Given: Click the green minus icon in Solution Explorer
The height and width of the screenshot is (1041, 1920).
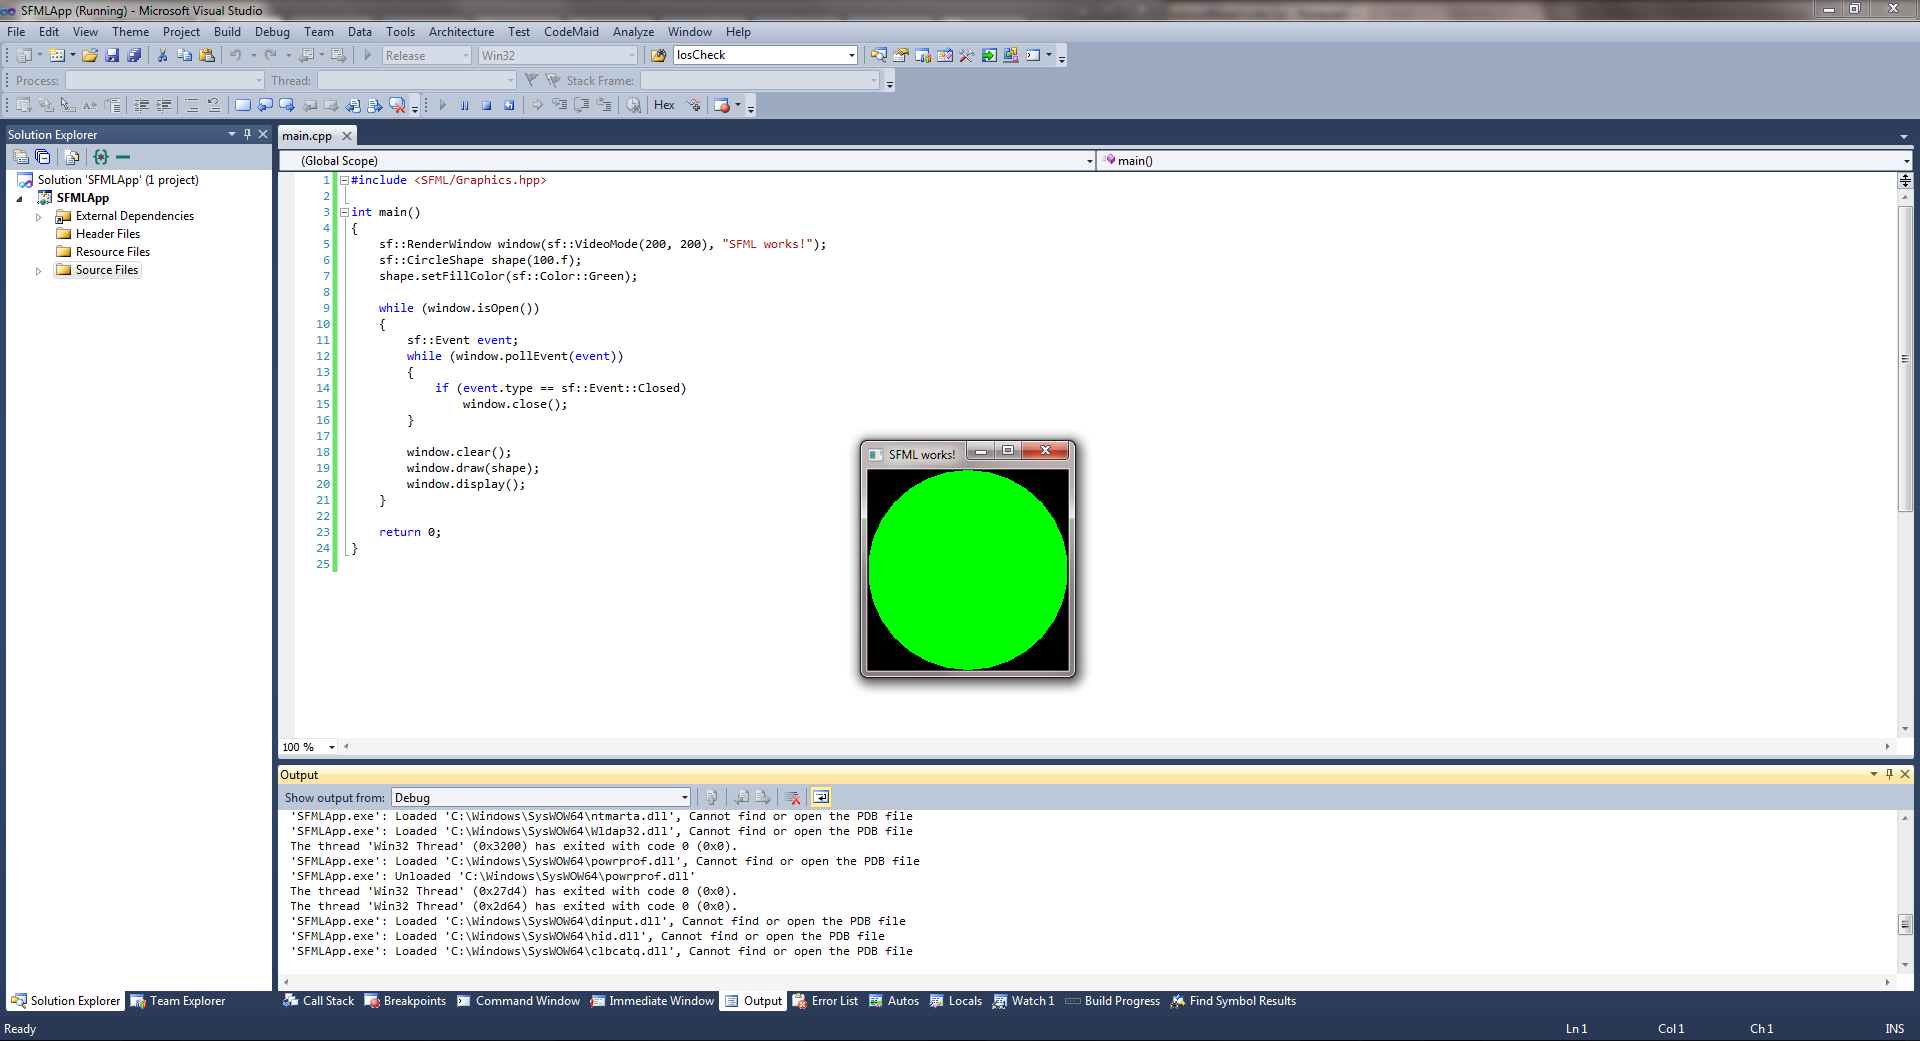Looking at the screenshot, I should (x=123, y=157).
